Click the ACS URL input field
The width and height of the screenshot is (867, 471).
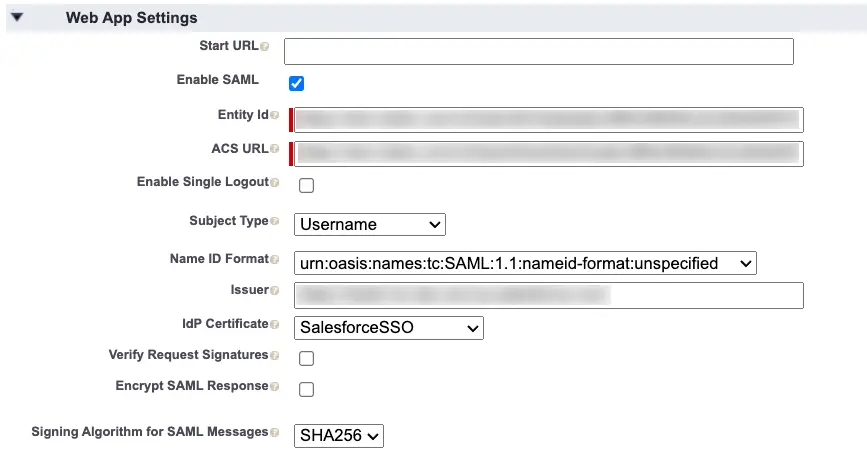pyautogui.click(x=549, y=154)
